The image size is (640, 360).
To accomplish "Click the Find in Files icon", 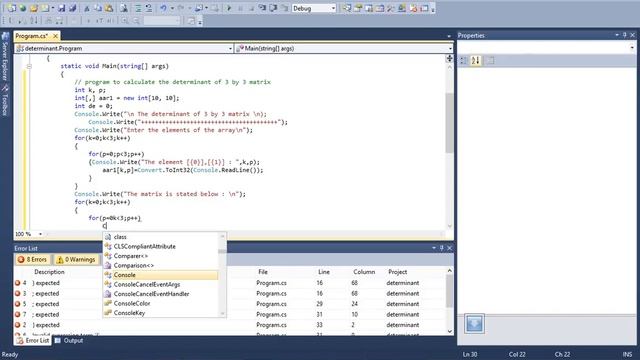I will (x=124, y=8).
